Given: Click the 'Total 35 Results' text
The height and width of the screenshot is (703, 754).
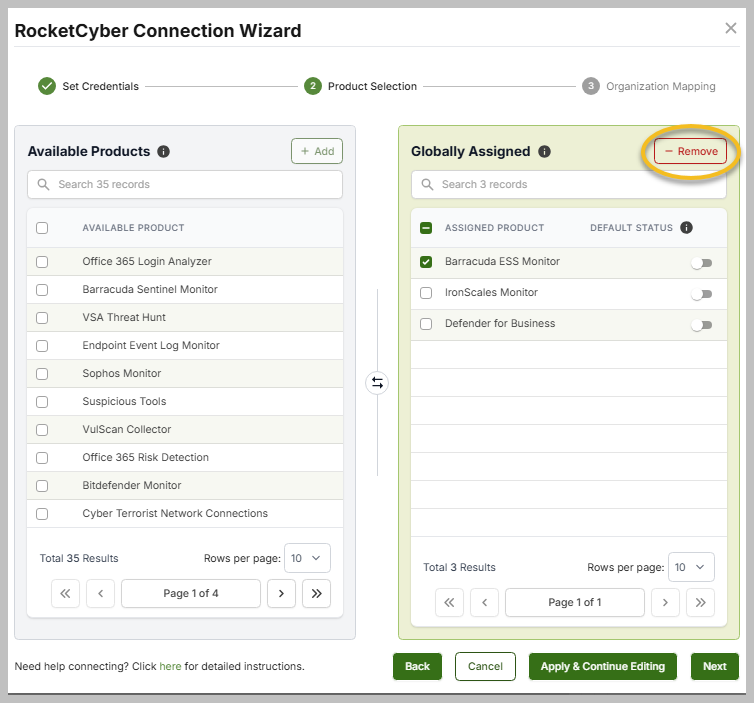Looking at the screenshot, I should pyautogui.click(x=79, y=558).
